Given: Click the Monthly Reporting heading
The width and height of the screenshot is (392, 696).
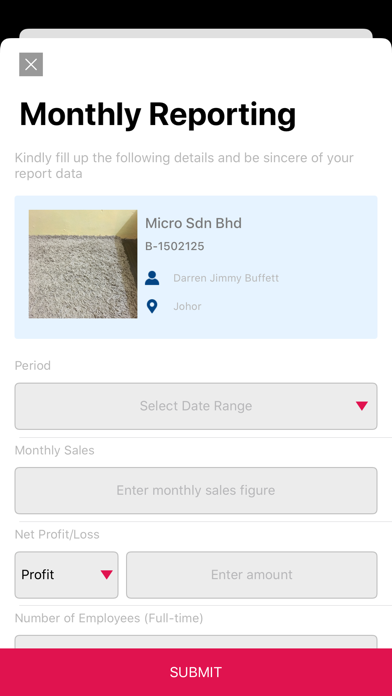Looking at the screenshot, I should pos(158,115).
